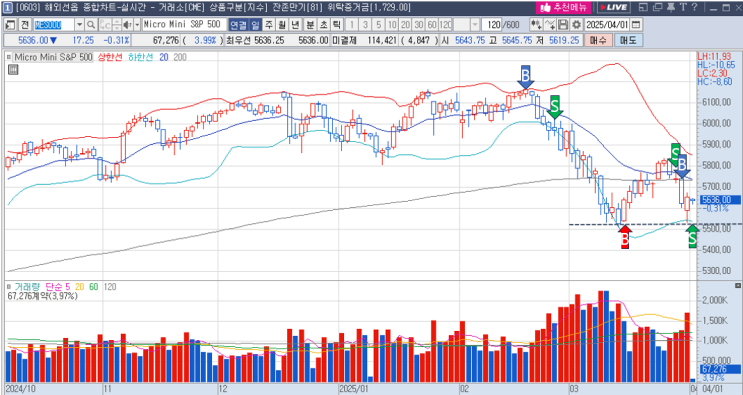Click the 200 moving average legend label
Viewport: 743px width, 395px height.
pyautogui.click(x=180, y=57)
